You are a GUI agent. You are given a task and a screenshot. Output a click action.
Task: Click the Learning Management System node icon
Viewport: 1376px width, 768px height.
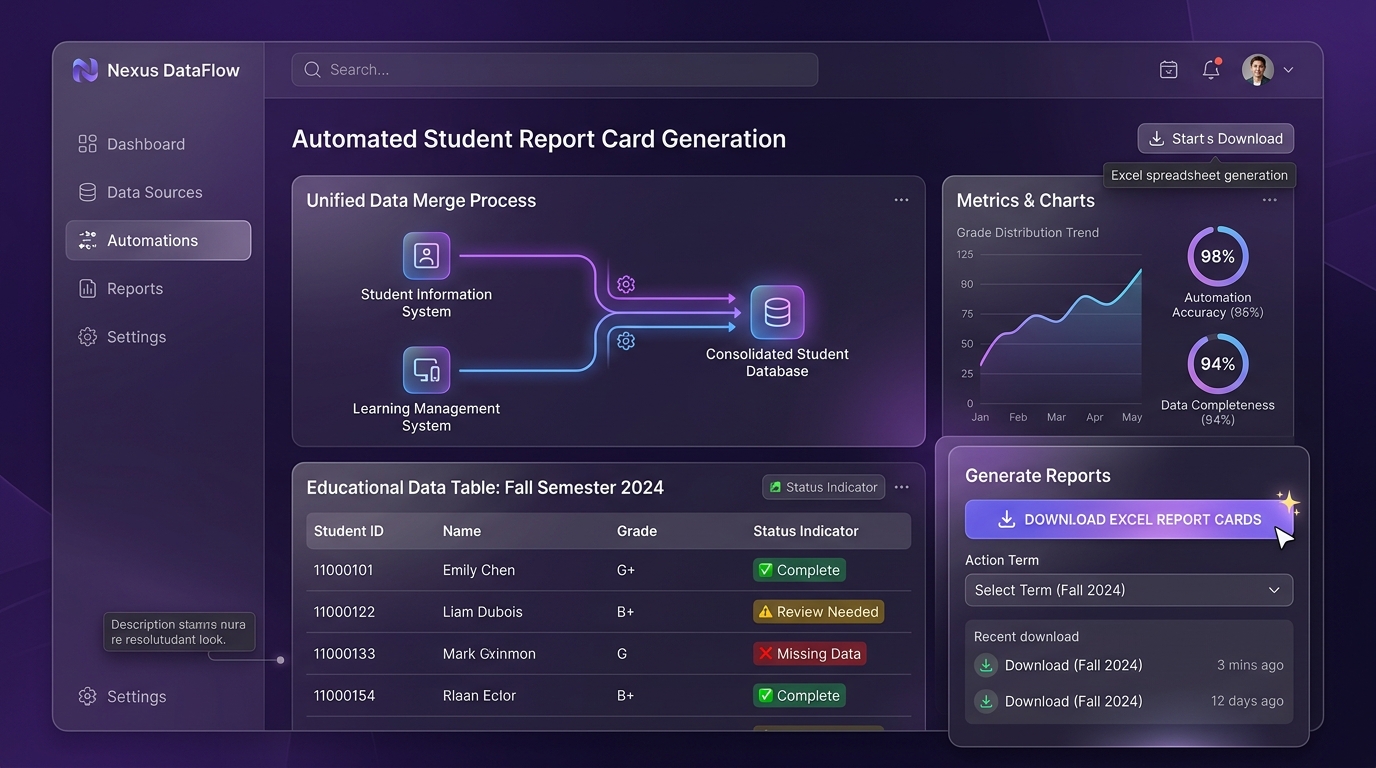click(x=427, y=370)
